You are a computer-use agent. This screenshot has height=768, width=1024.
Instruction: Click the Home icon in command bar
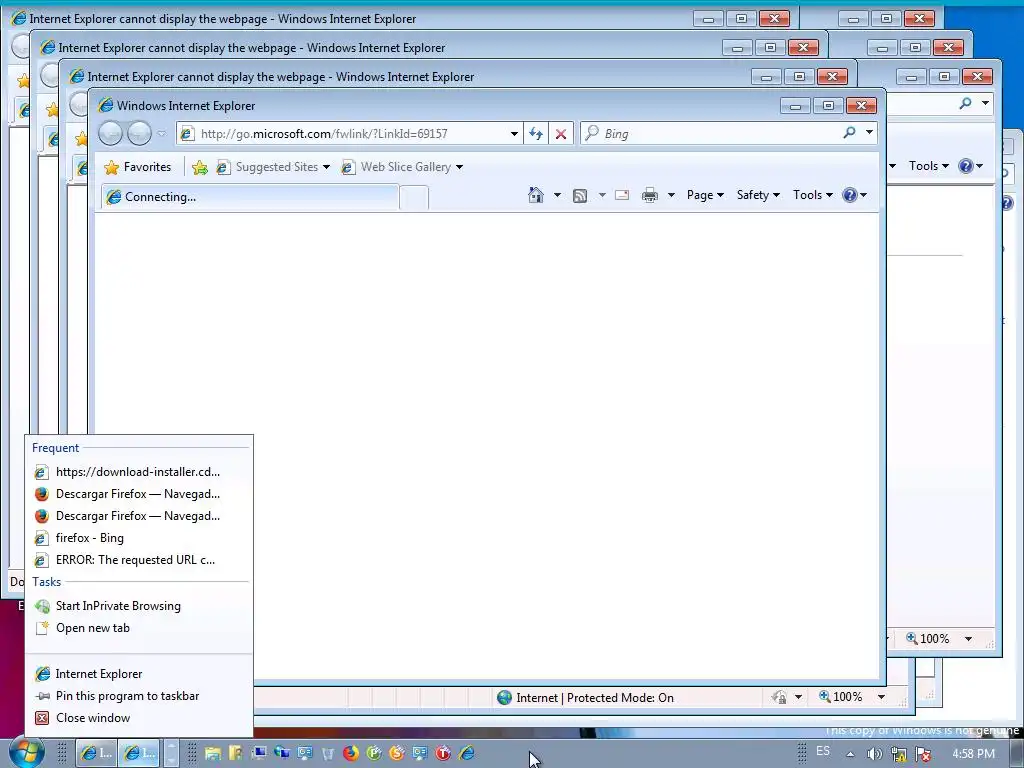(536, 195)
